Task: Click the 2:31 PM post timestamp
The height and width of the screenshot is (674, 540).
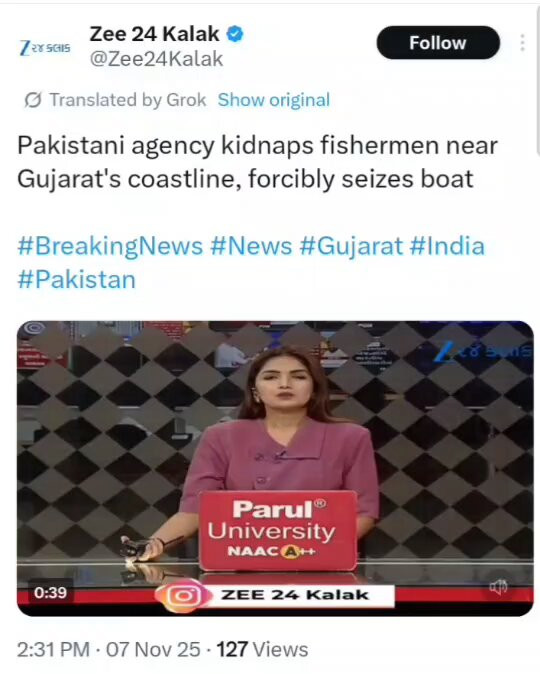Action: point(53,649)
